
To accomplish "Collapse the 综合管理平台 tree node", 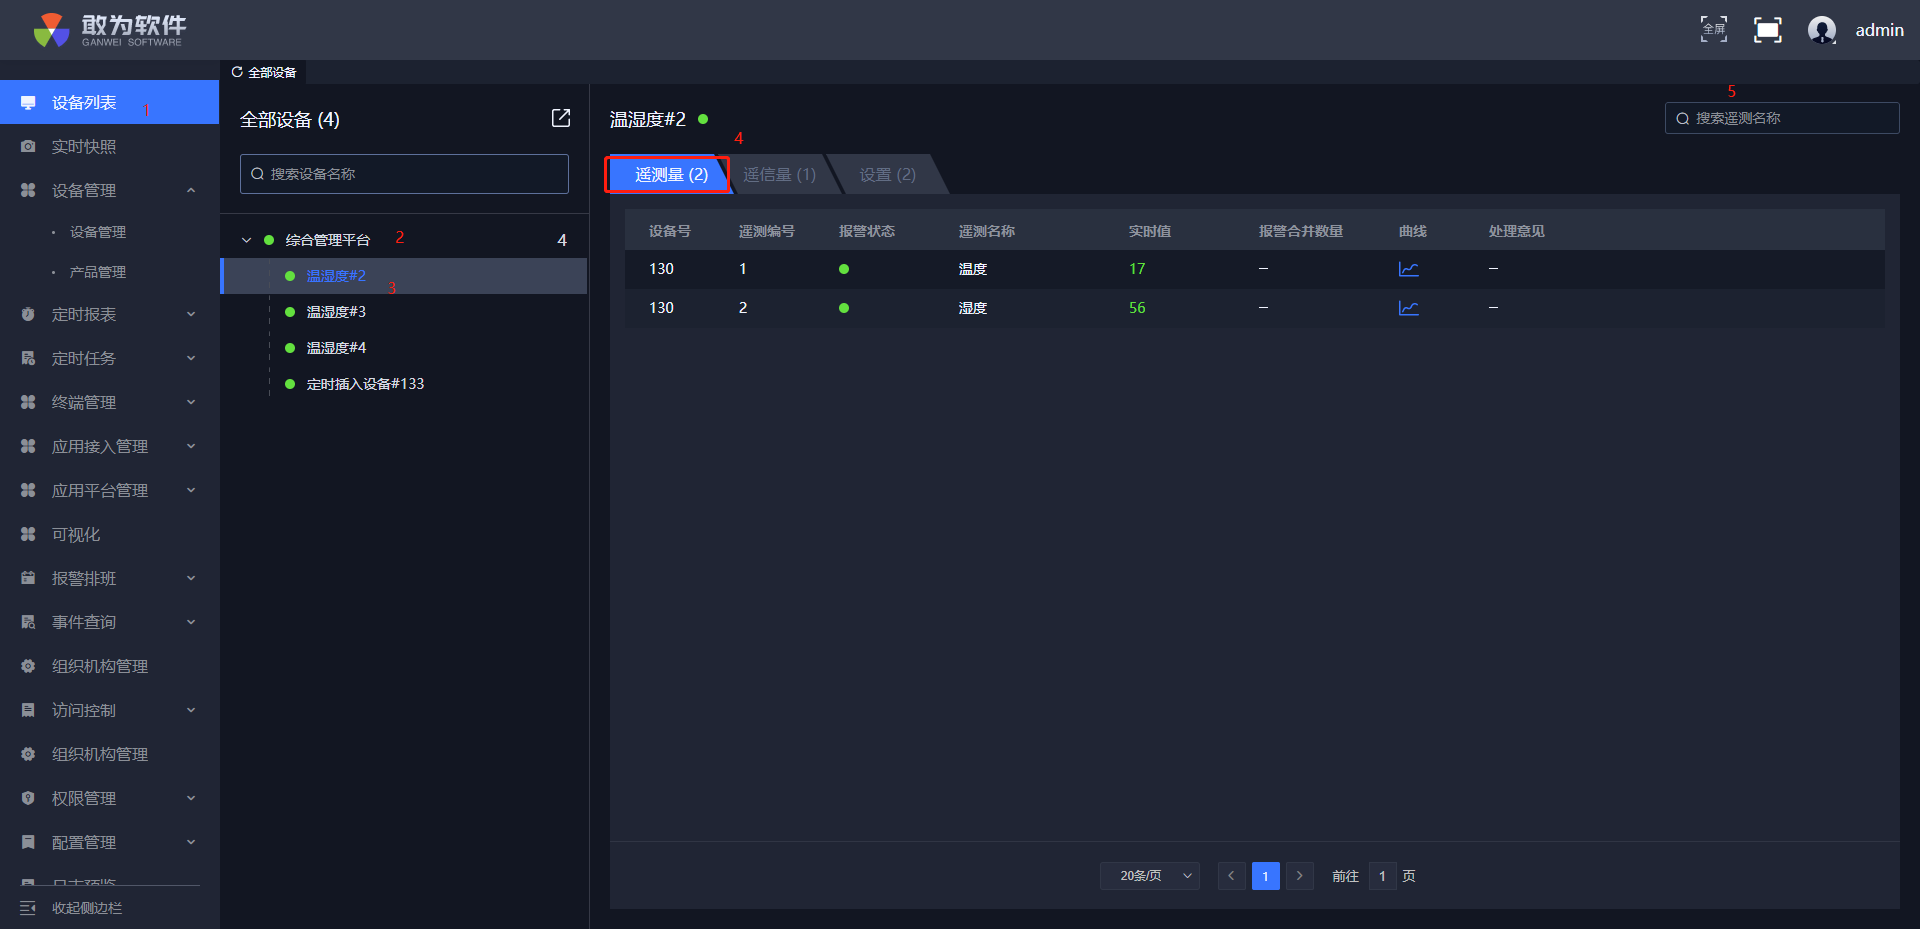I will 246,240.
